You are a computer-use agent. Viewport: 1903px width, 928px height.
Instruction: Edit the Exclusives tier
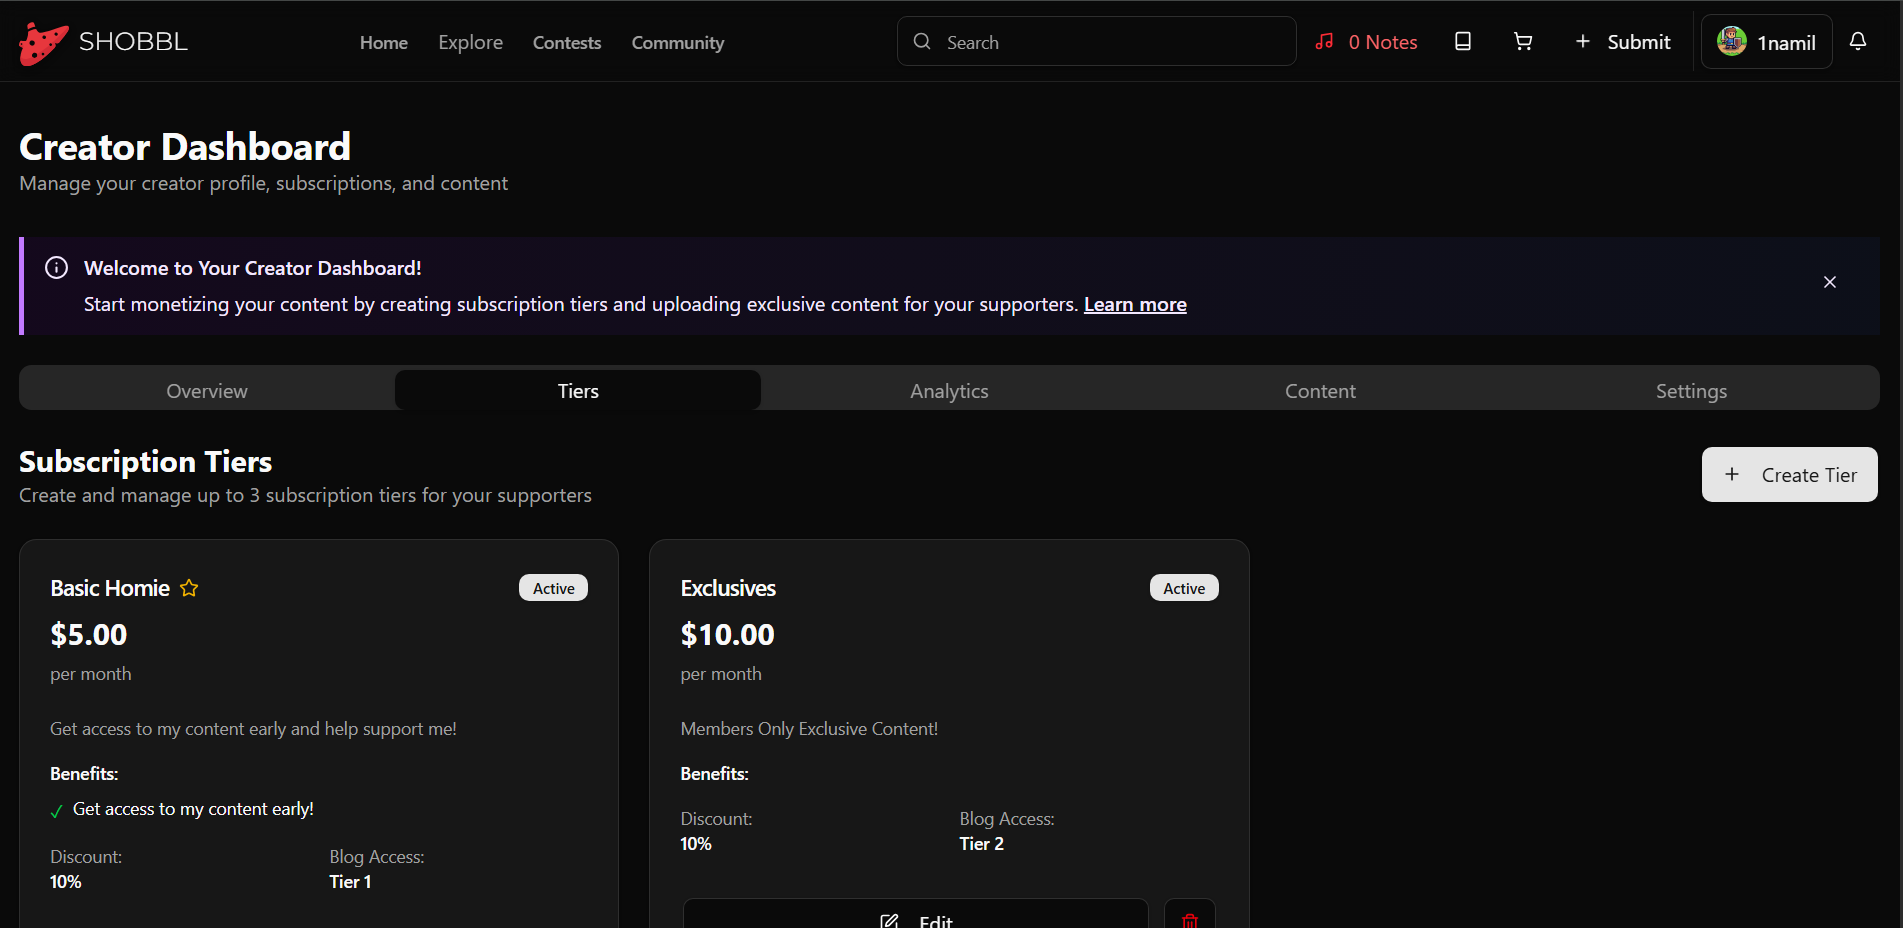click(915, 918)
